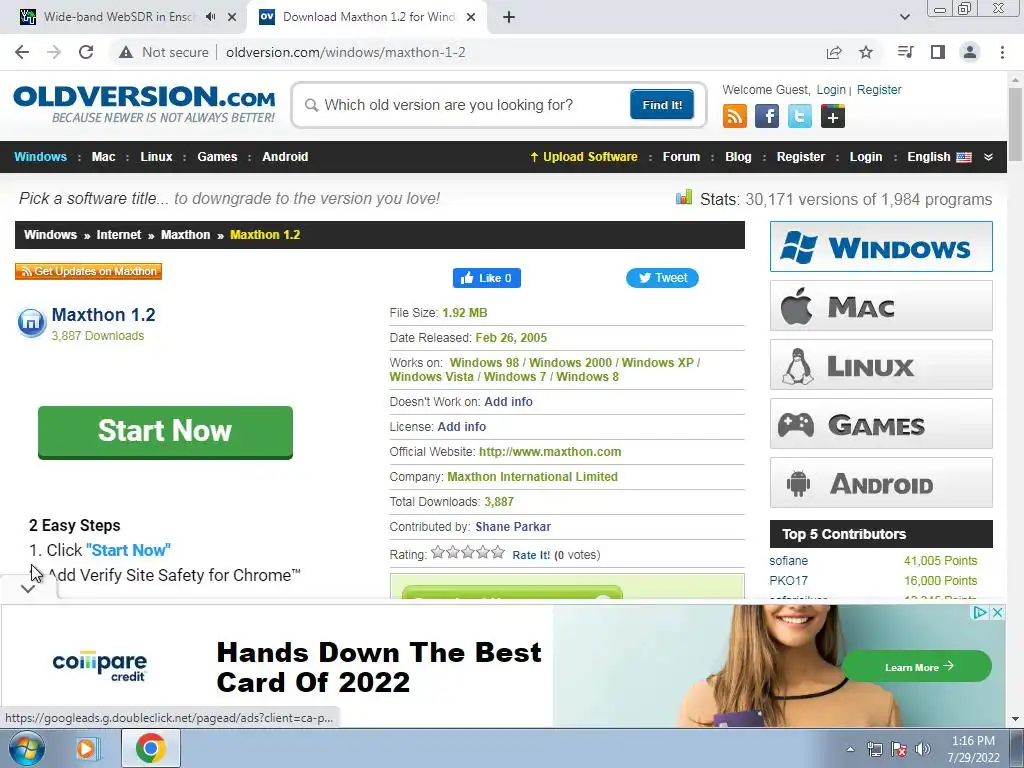Screen dimensions: 1024x768
Task: Click the Find It! search button
Action: [x=662, y=104]
